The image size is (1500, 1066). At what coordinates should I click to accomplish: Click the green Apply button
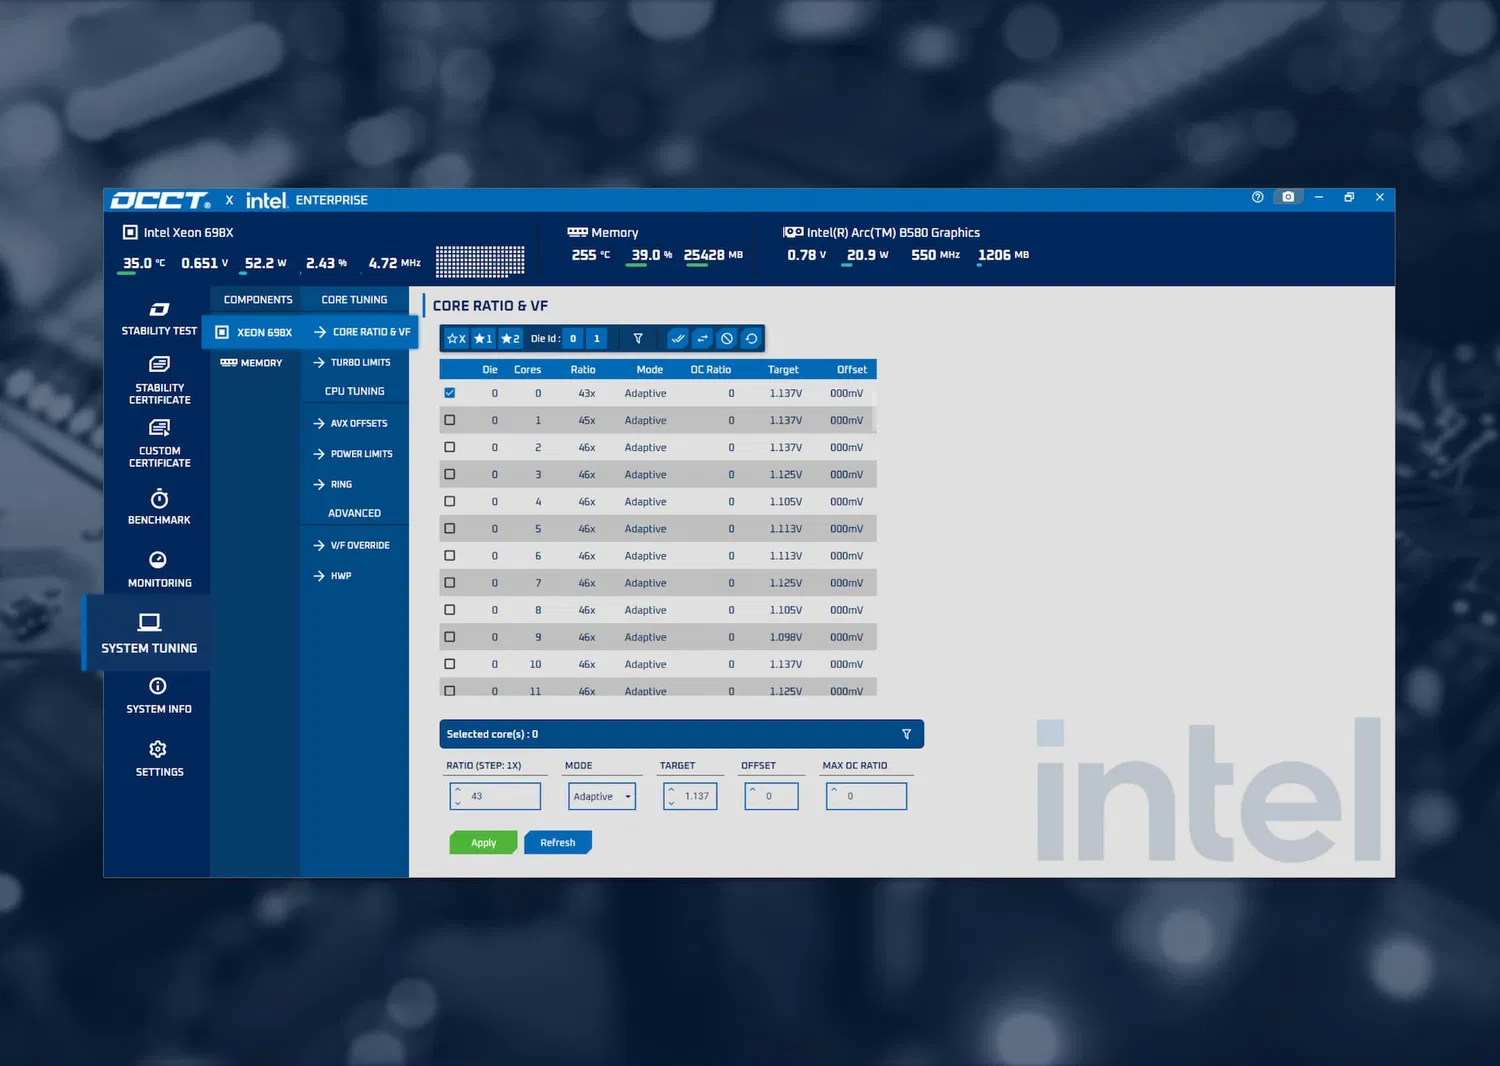coord(483,843)
